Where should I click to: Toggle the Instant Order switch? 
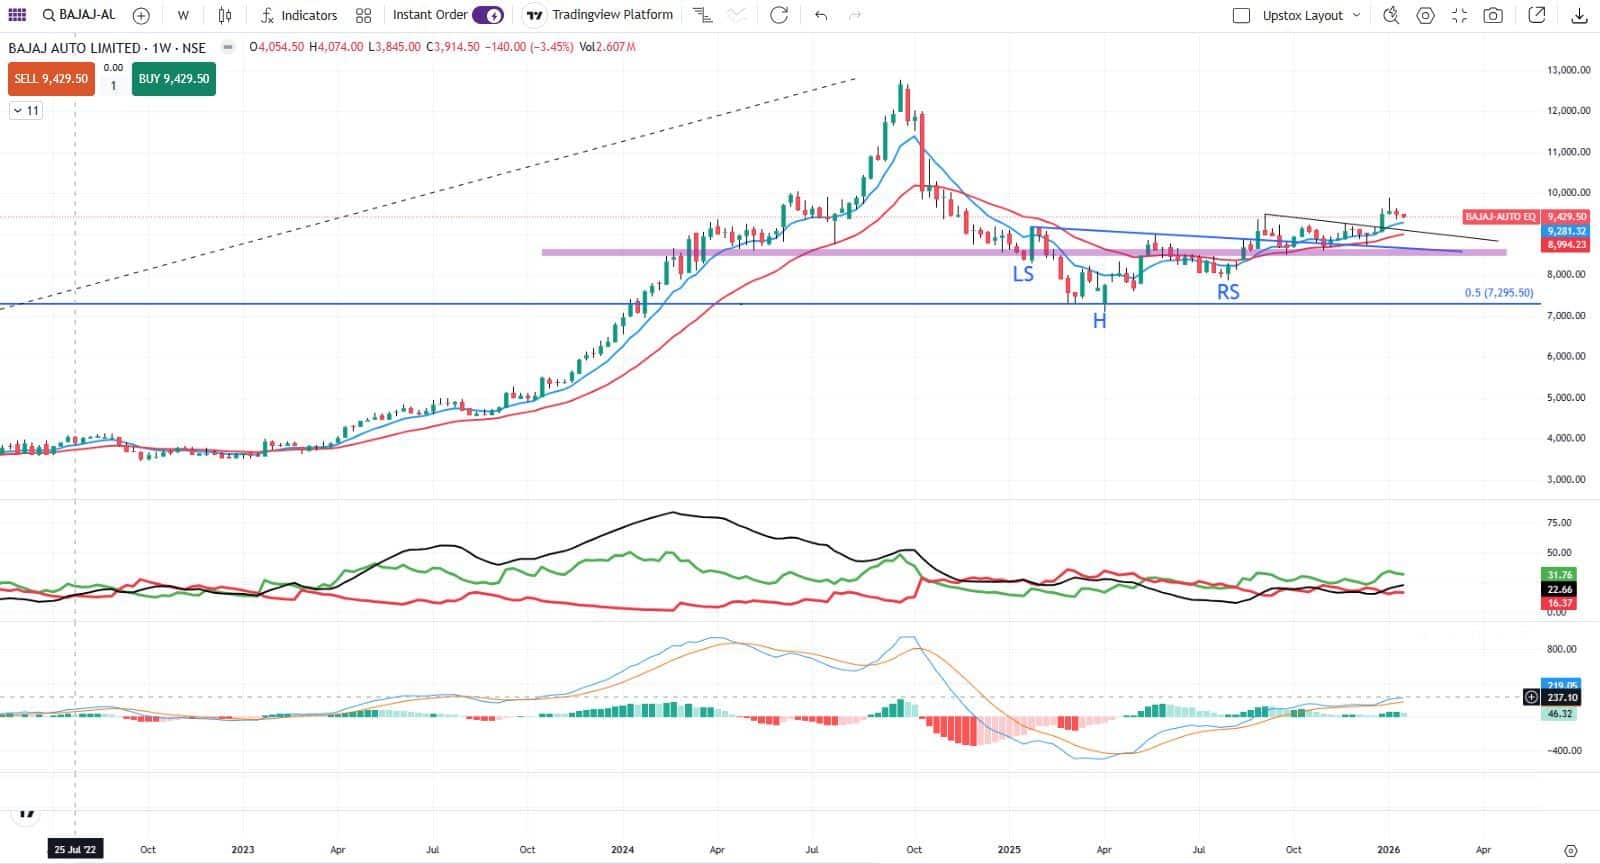pos(488,15)
